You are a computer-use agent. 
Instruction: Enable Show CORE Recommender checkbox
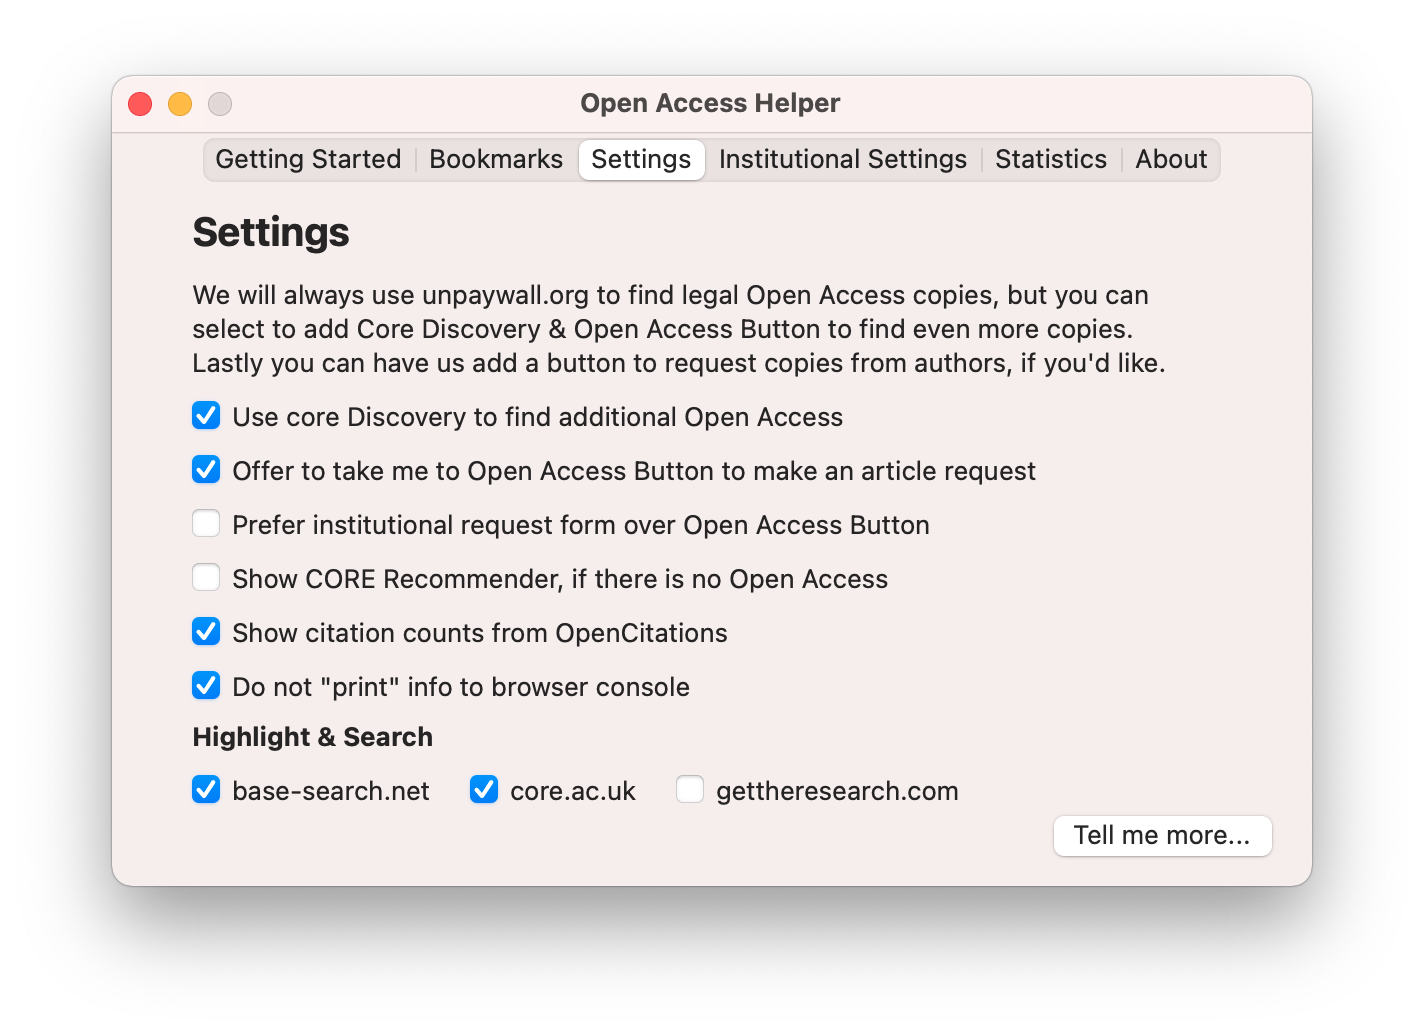click(x=206, y=577)
